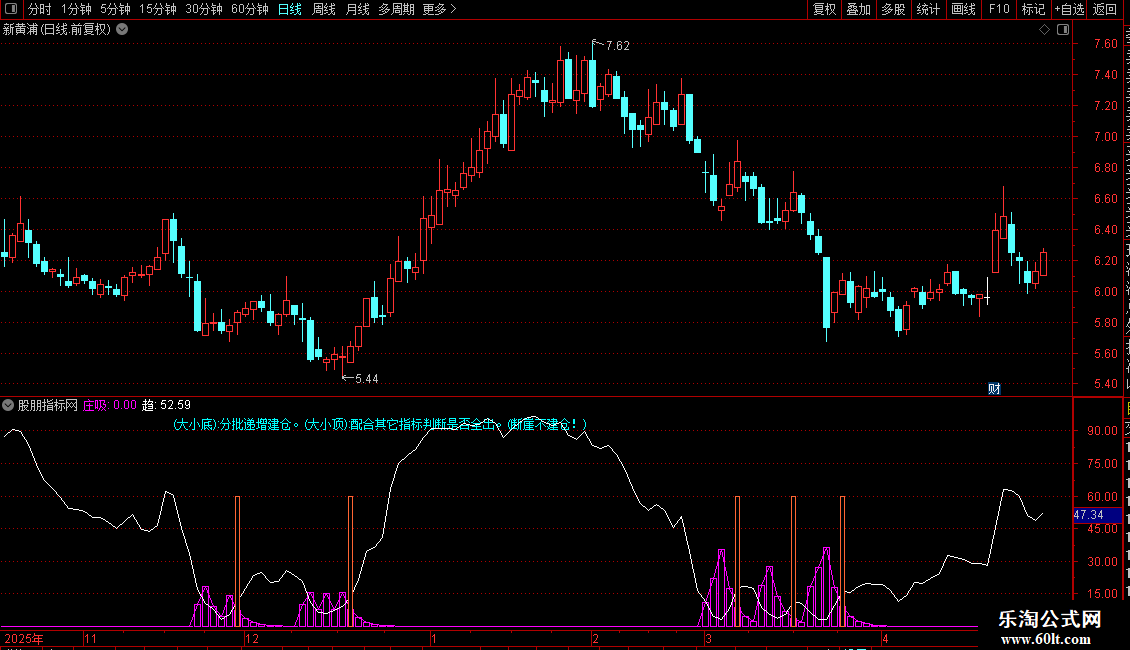1130x650 pixels.
Task: Expand the 更多 periods menu
Action: [x=439, y=9]
